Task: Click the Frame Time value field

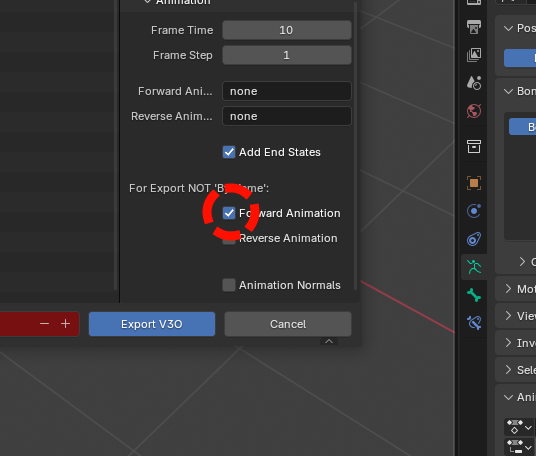Action: point(287,30)
